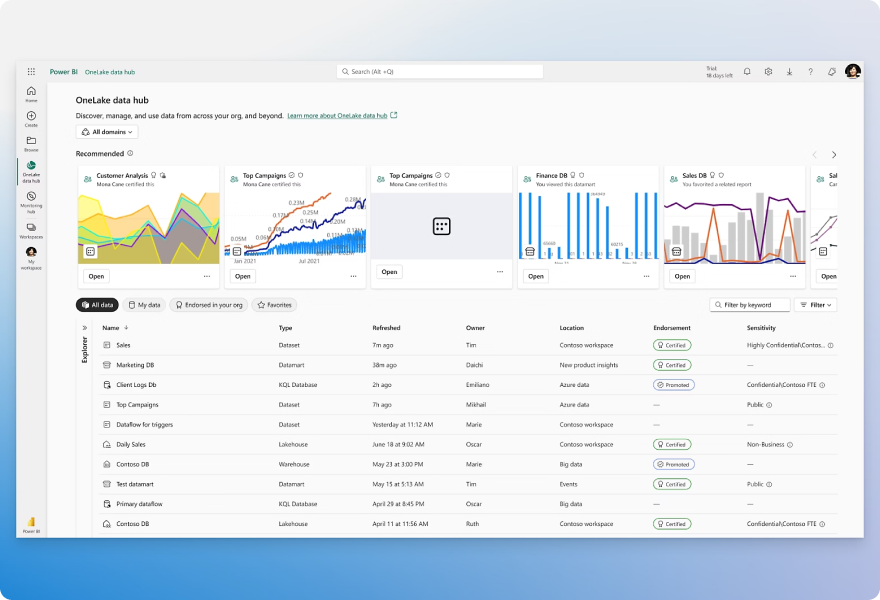Click Power BI in the header
880x600 pixels.
tap(63, 72)
